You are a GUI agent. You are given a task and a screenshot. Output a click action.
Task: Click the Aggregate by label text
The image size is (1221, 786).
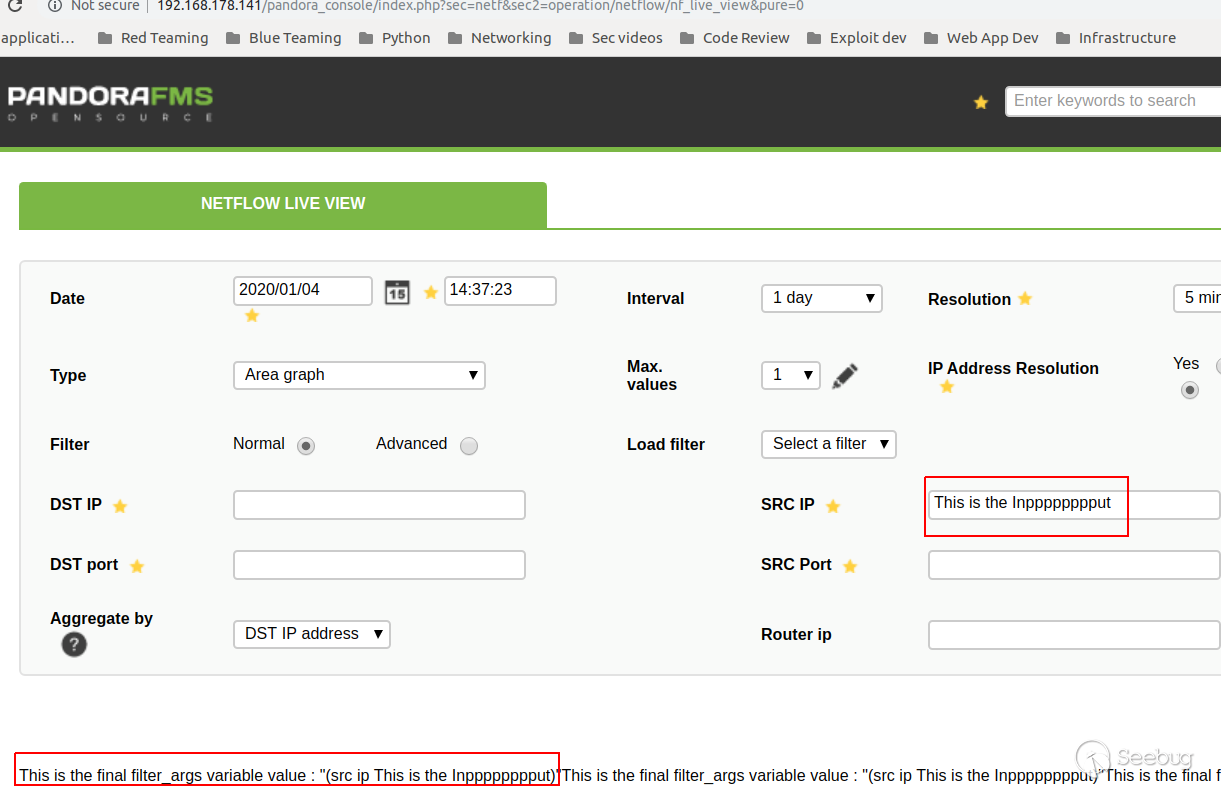click(101, 619)
